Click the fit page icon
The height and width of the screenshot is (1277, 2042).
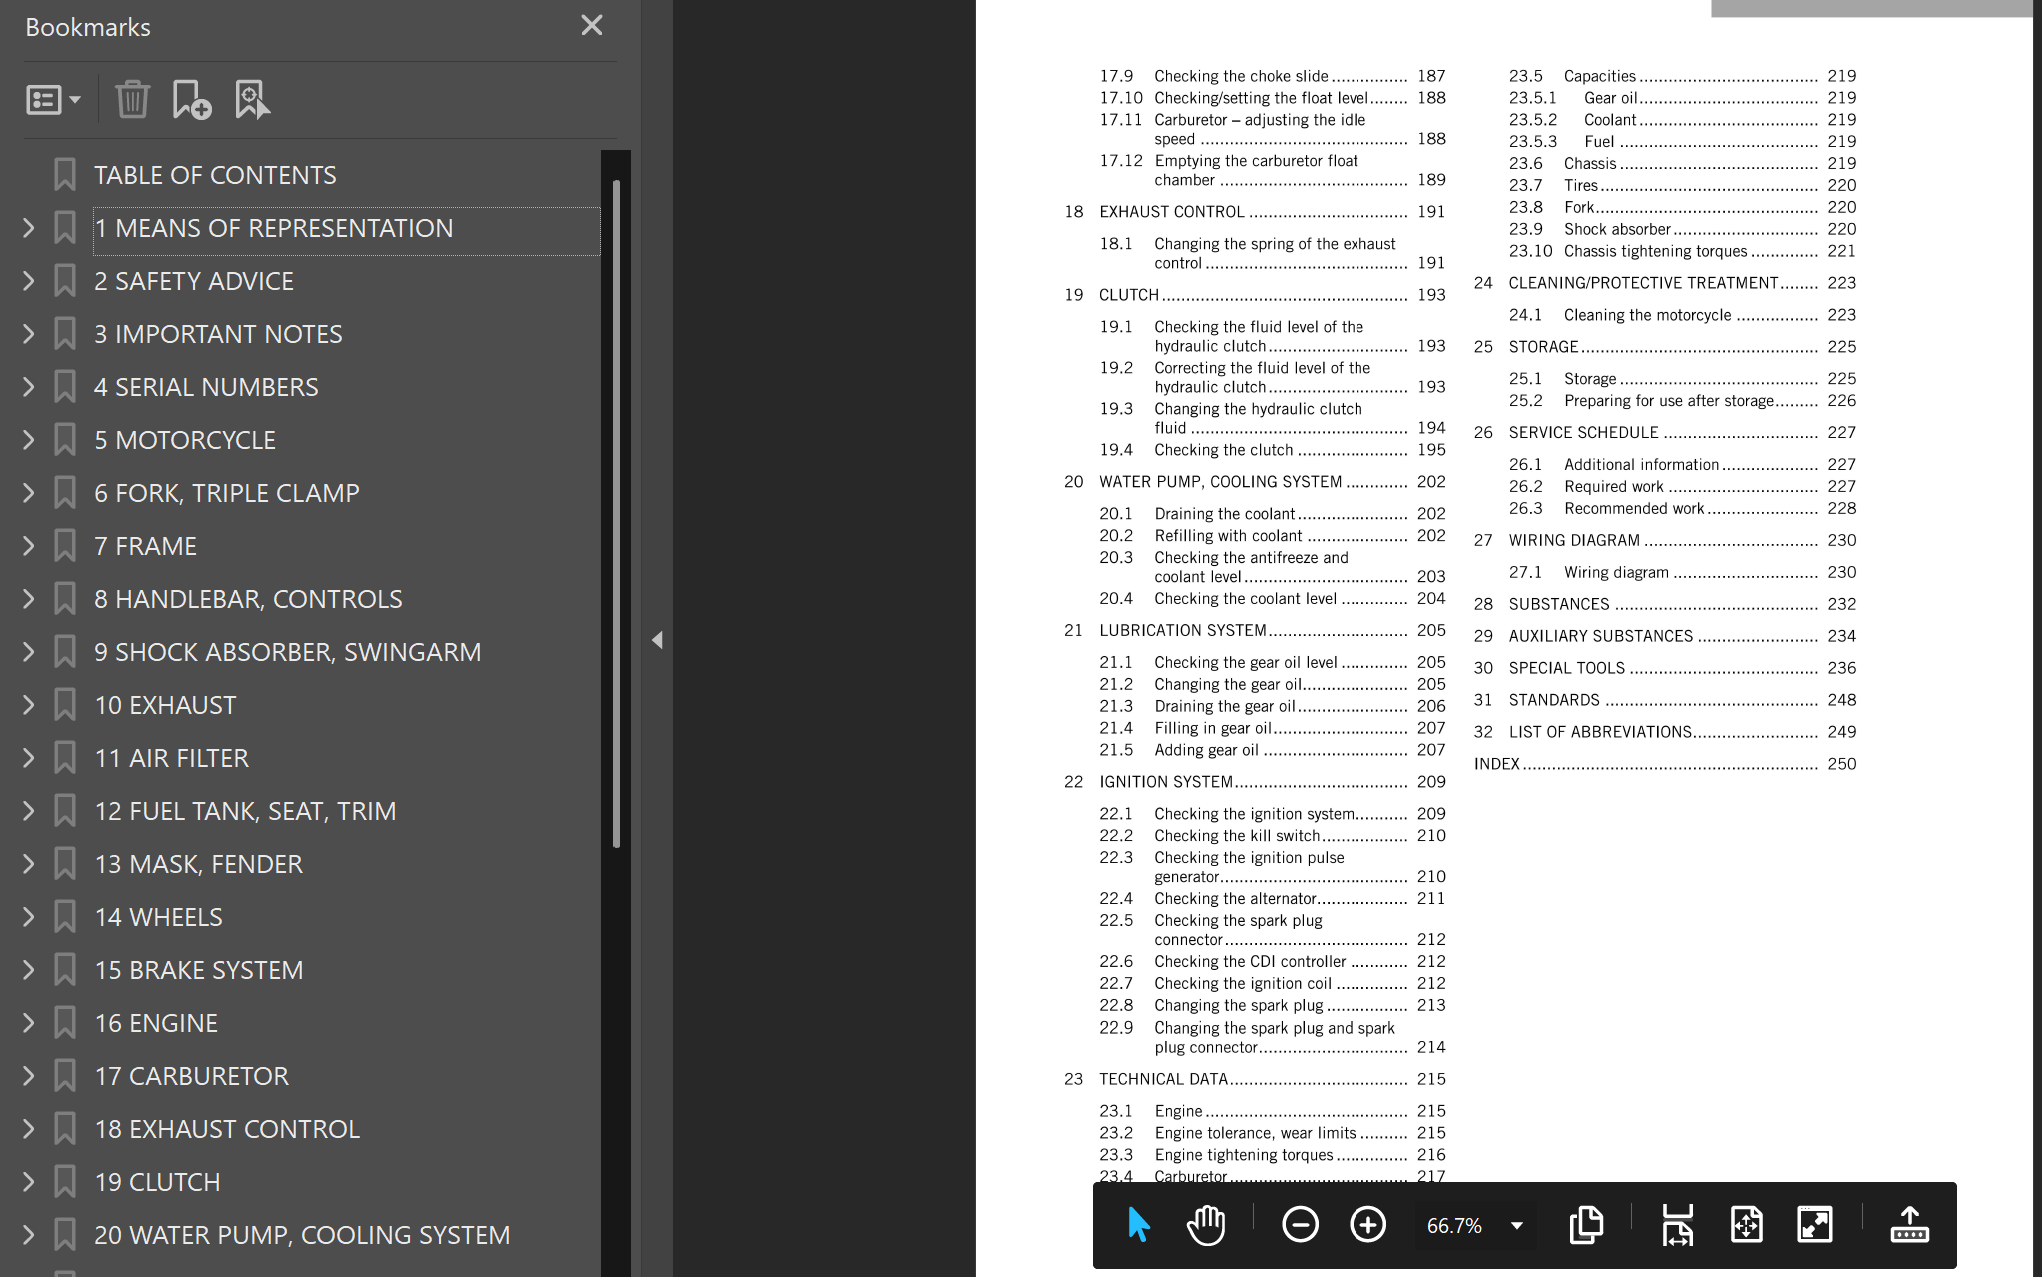pos(1746,1224)
